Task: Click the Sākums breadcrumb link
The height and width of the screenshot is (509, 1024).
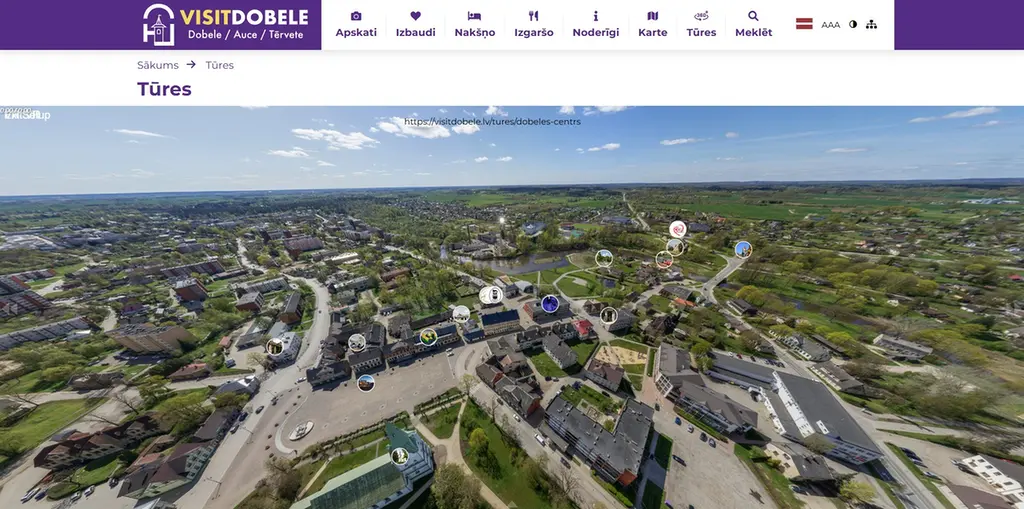Action: pyautogui.click(x=157, y=65)
